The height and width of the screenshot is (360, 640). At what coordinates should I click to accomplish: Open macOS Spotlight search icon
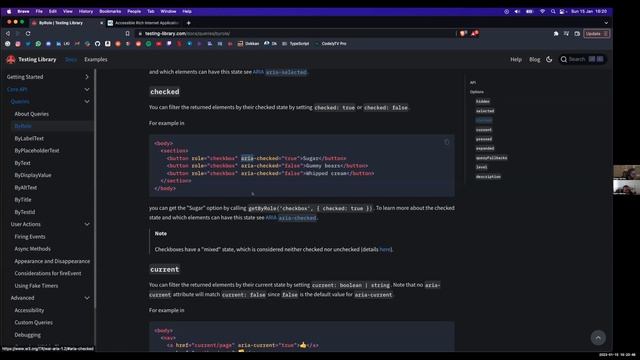[x=553, y=11]
